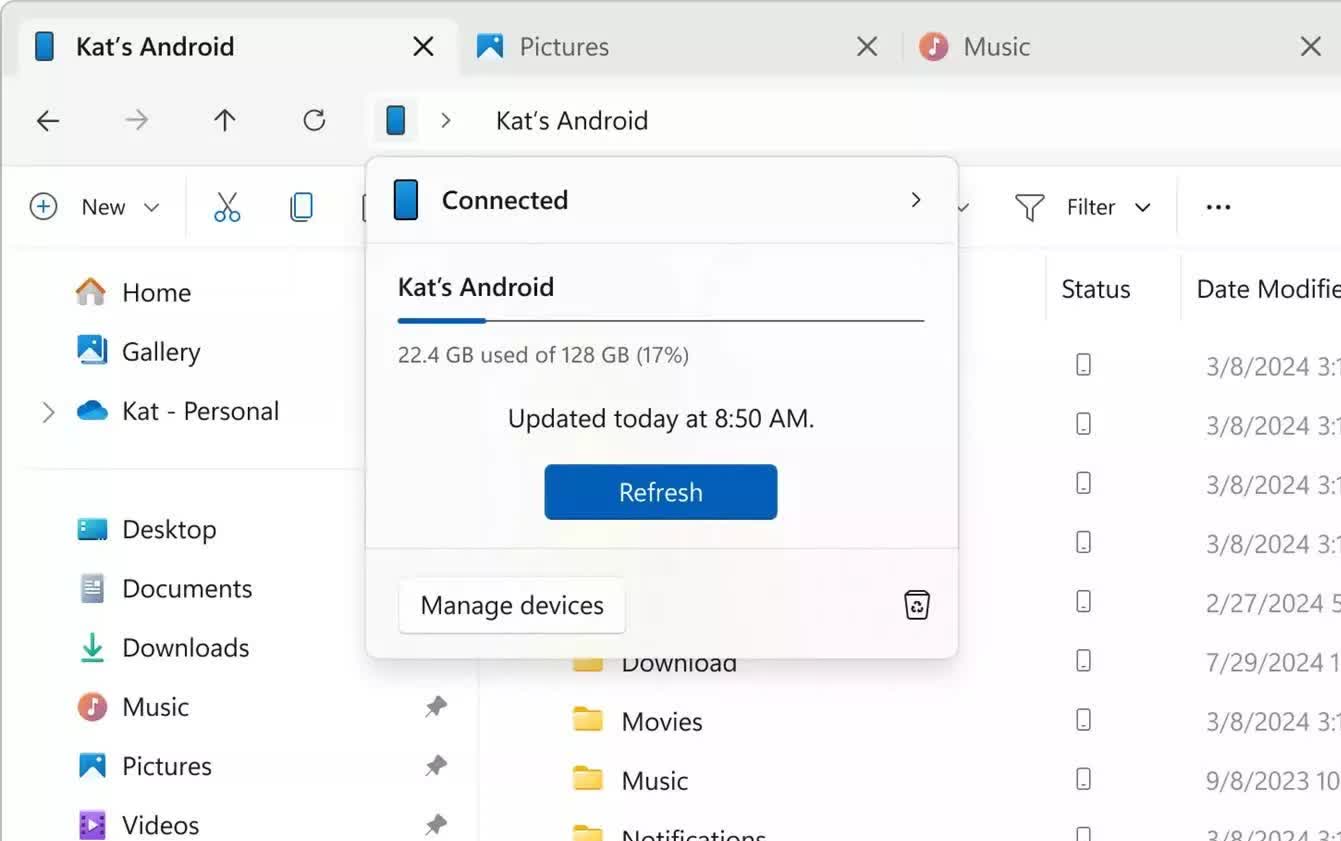Click the recycle bin icon in popup

click(916, 605)
